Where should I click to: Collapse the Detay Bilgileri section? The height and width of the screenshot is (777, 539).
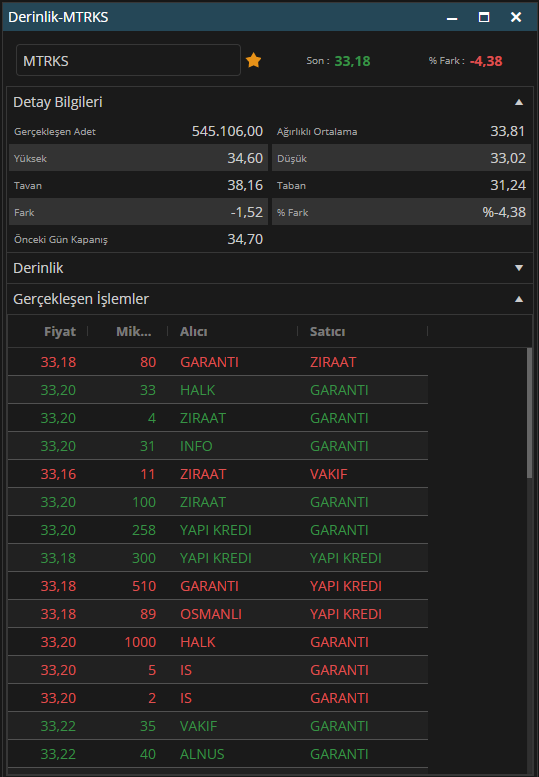[519, 102]
